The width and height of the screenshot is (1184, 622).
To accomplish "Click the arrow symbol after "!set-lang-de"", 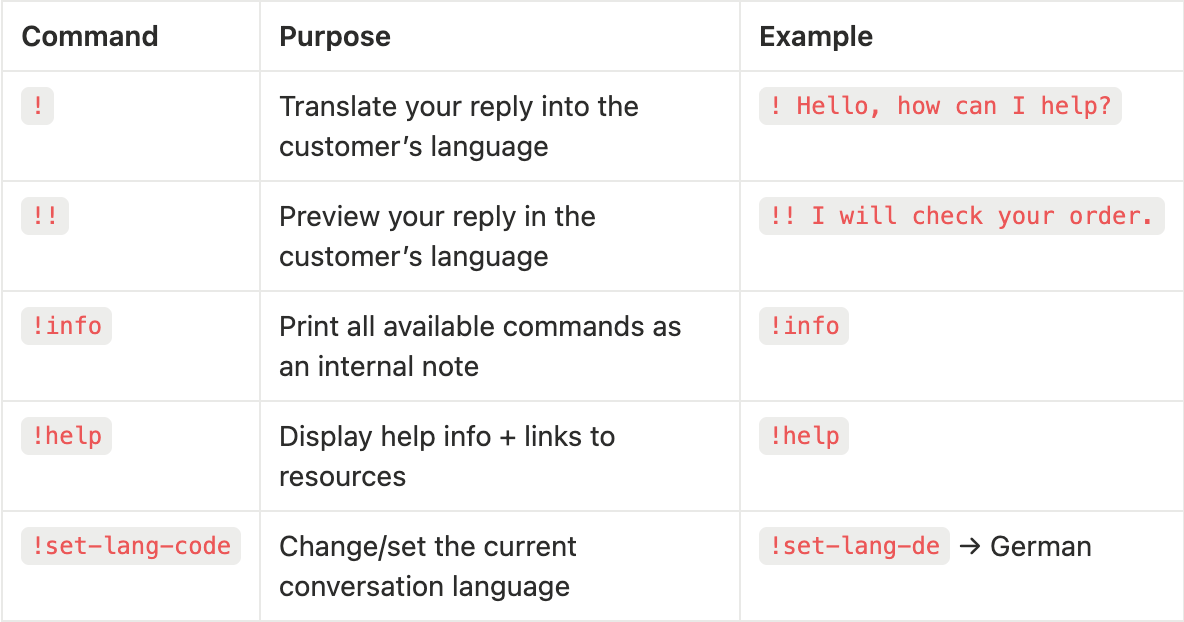I will [x=969, y=547].
